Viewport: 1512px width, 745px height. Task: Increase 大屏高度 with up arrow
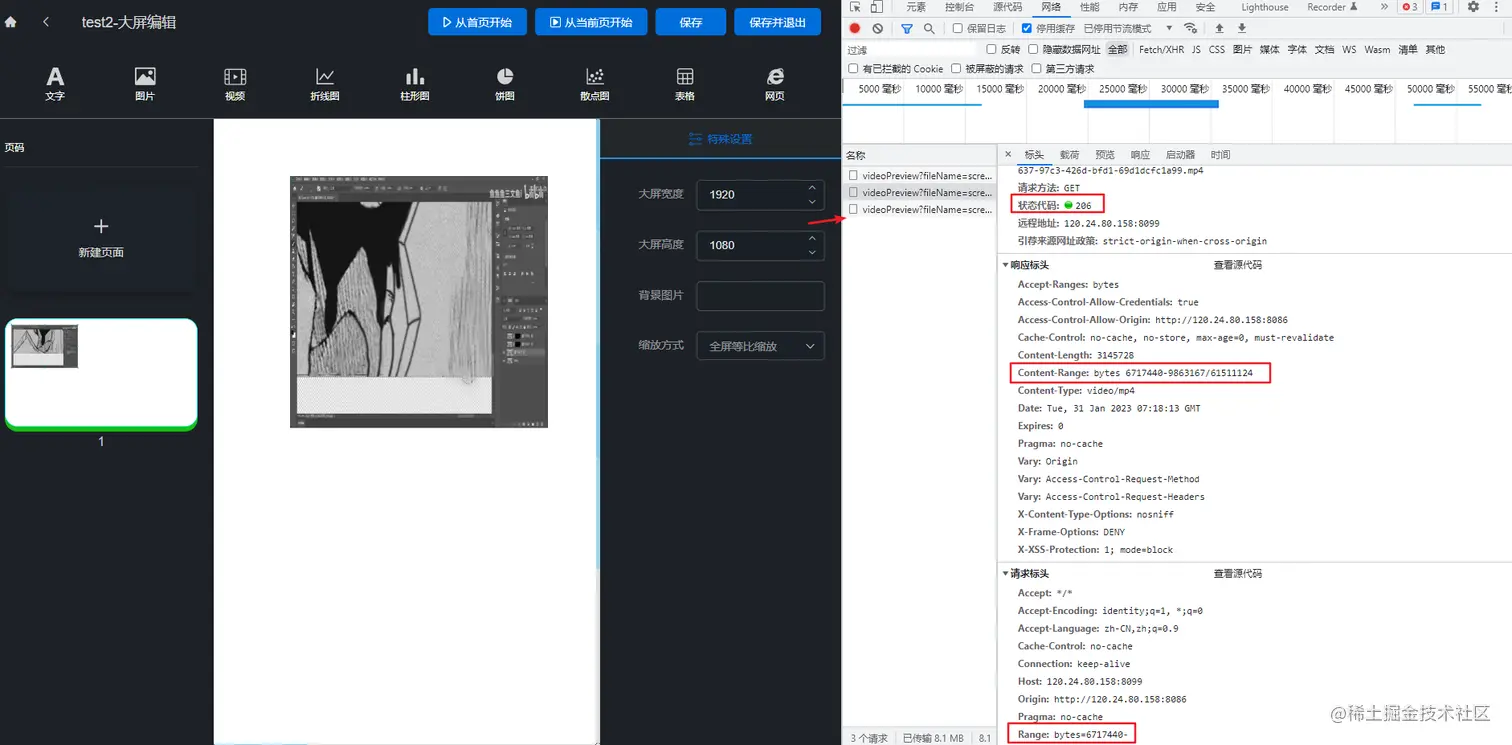click(x=811, y=237)
